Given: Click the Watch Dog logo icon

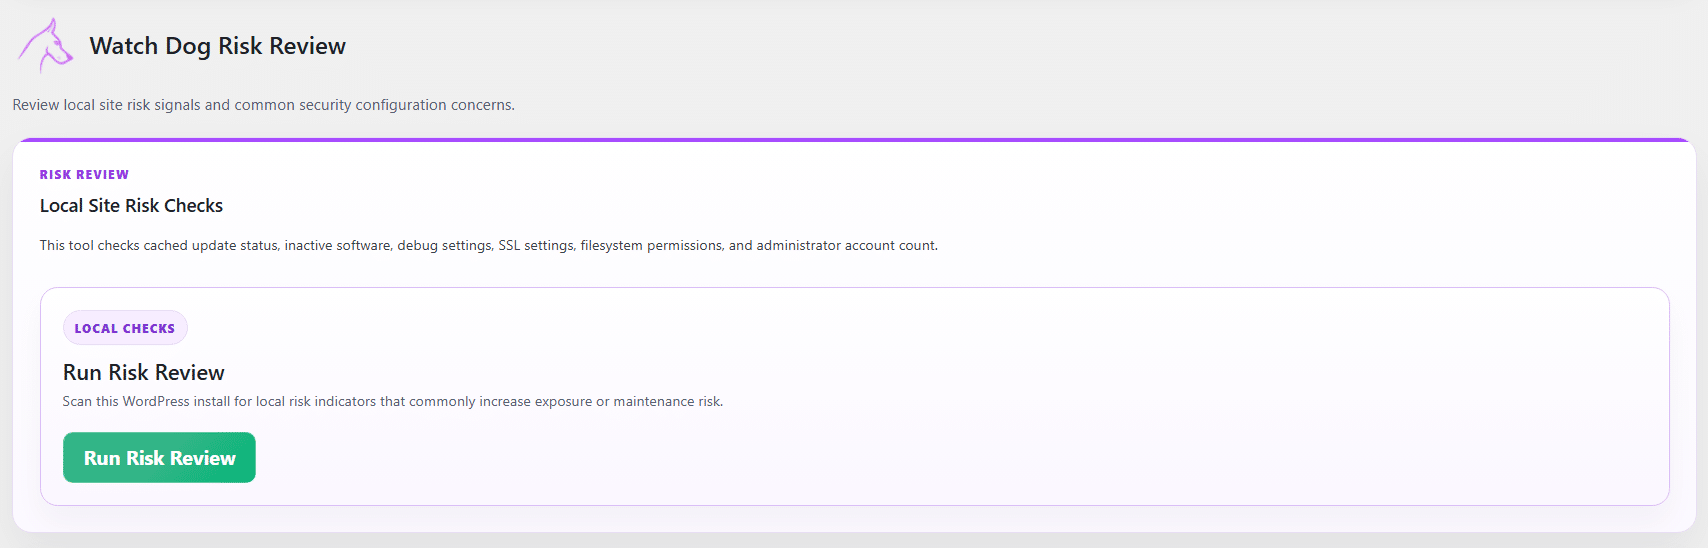Looking at the screenshot, I should 45,46.
